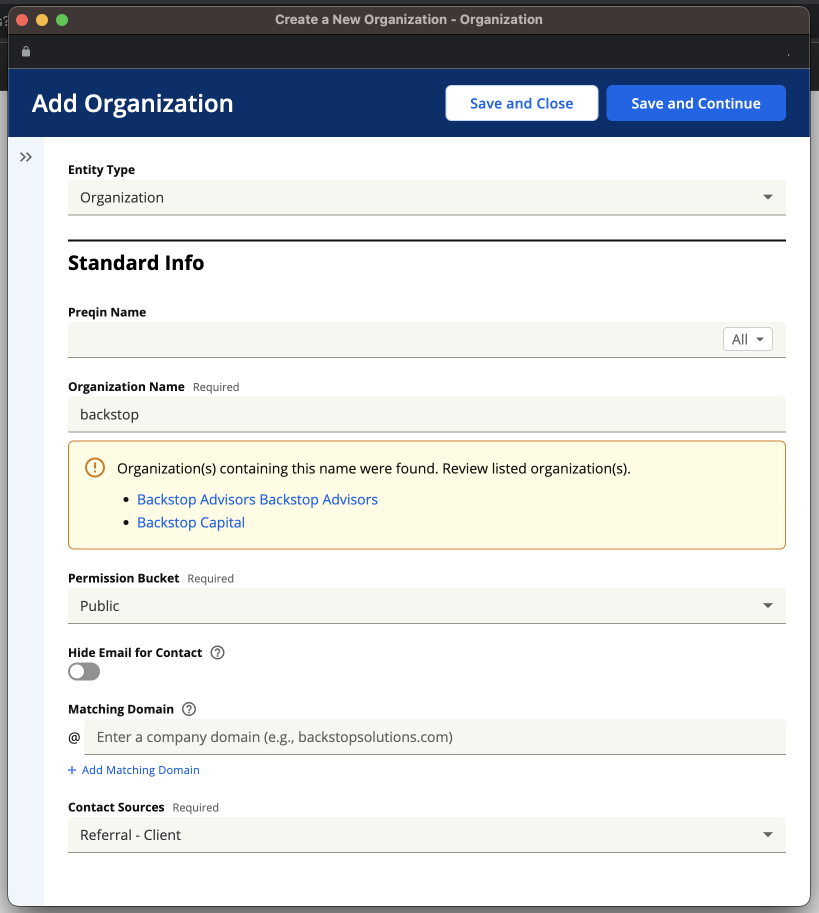The height and width of the screenshot is (913, 819).
Task: Click into the Matching Domain input field
Action: pyautogui.click(x=435, y=737)
